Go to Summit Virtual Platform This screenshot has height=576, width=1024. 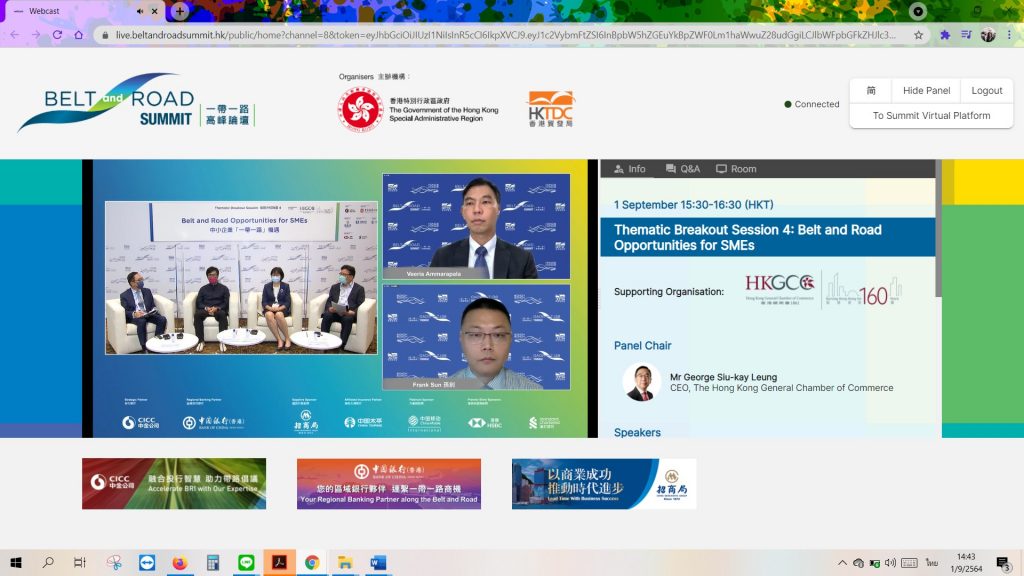click(x=931, y=116)
